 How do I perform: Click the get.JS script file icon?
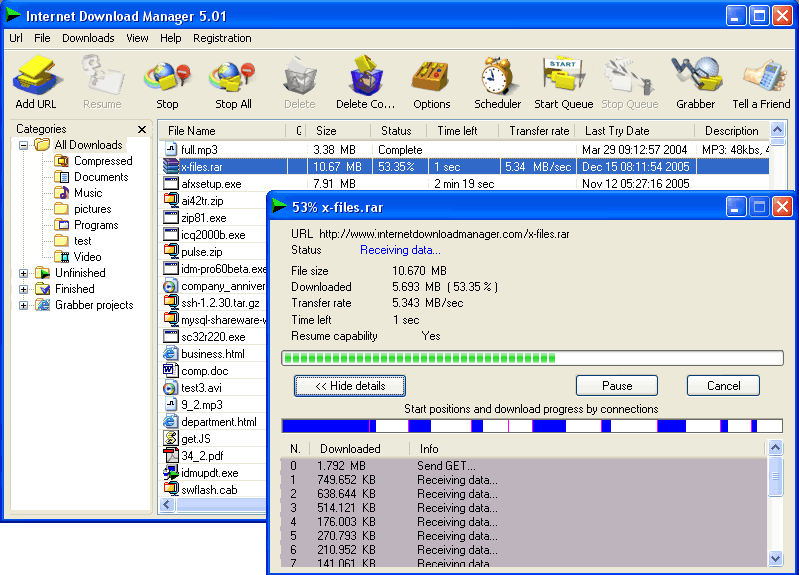pos(171,438)
